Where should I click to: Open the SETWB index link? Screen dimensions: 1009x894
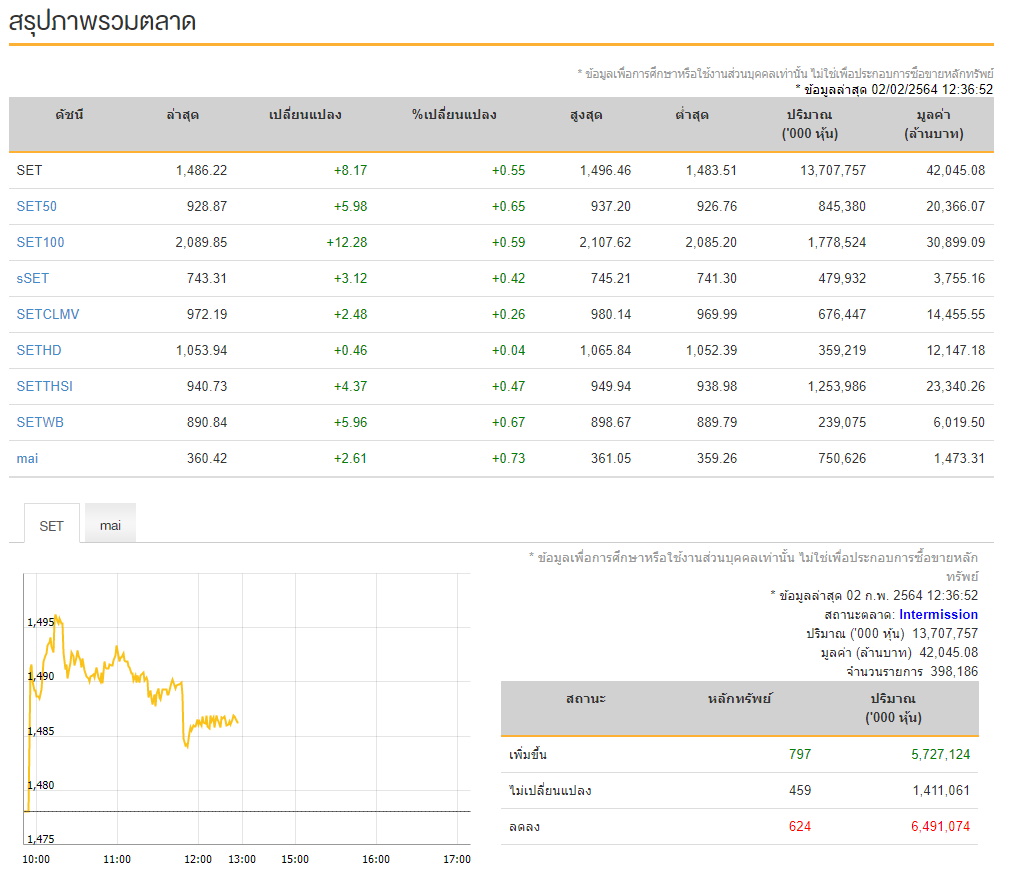pos(40,423)
